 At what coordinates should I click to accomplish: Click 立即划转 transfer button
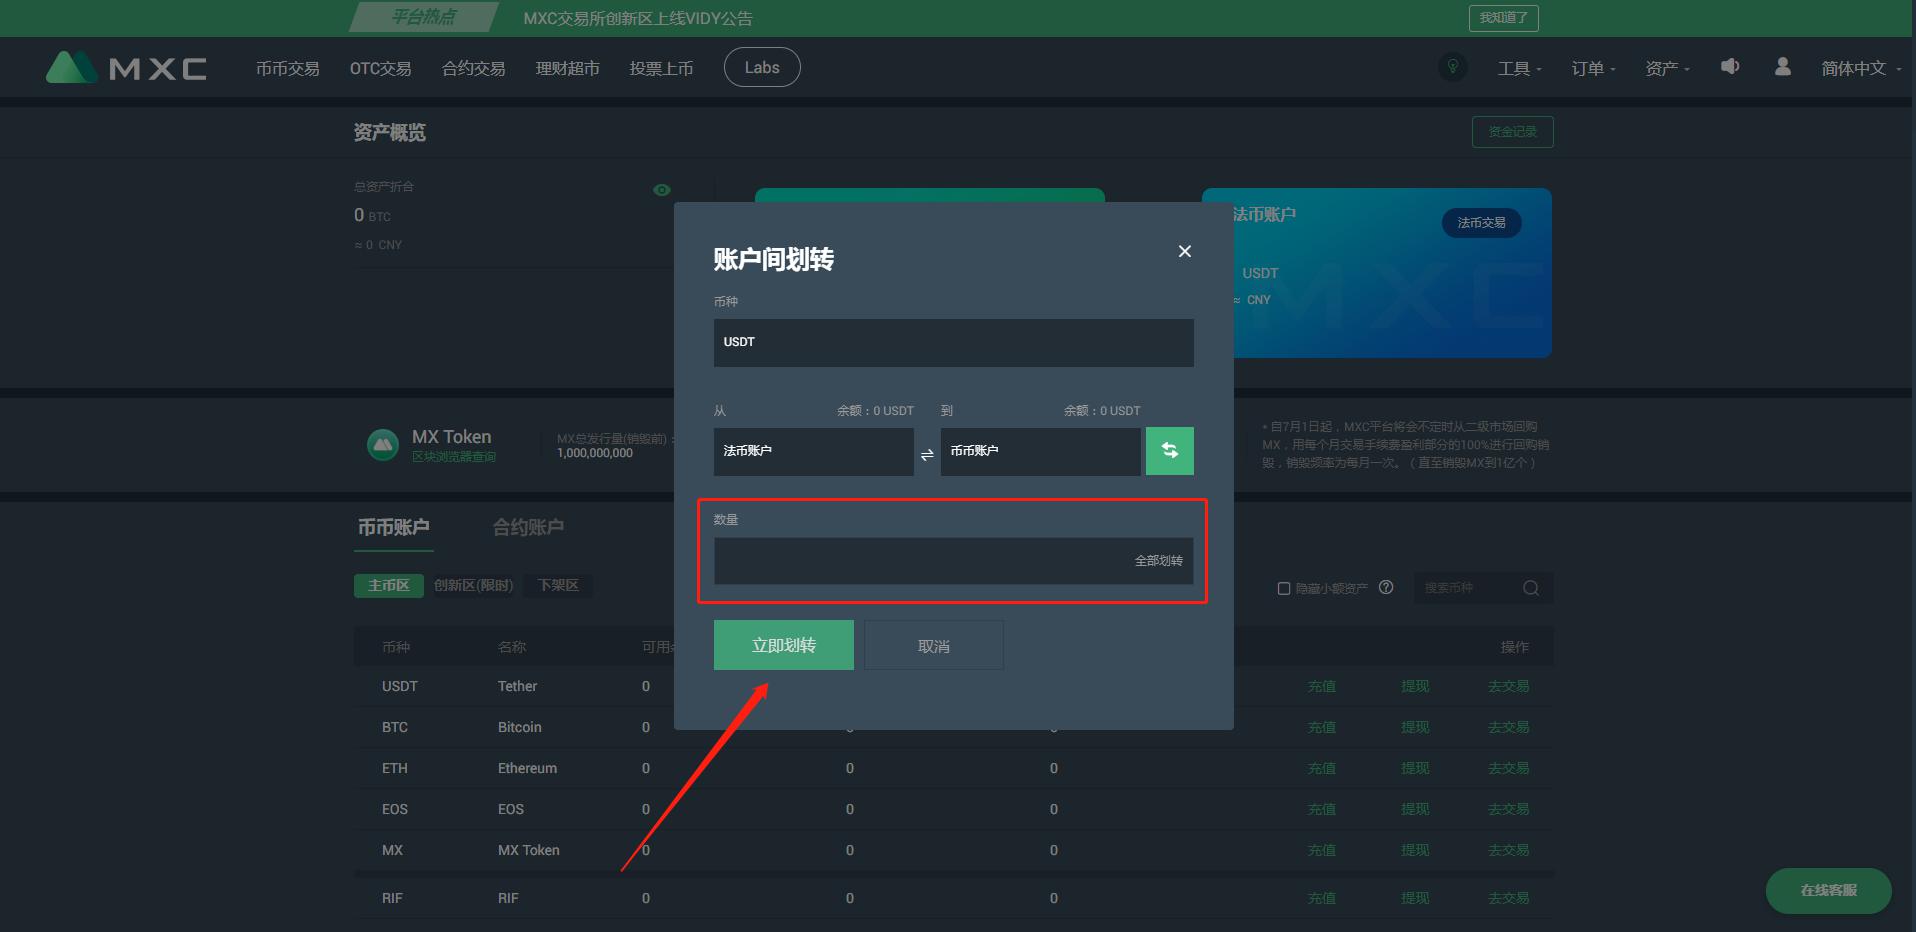(x=783, y=645)
